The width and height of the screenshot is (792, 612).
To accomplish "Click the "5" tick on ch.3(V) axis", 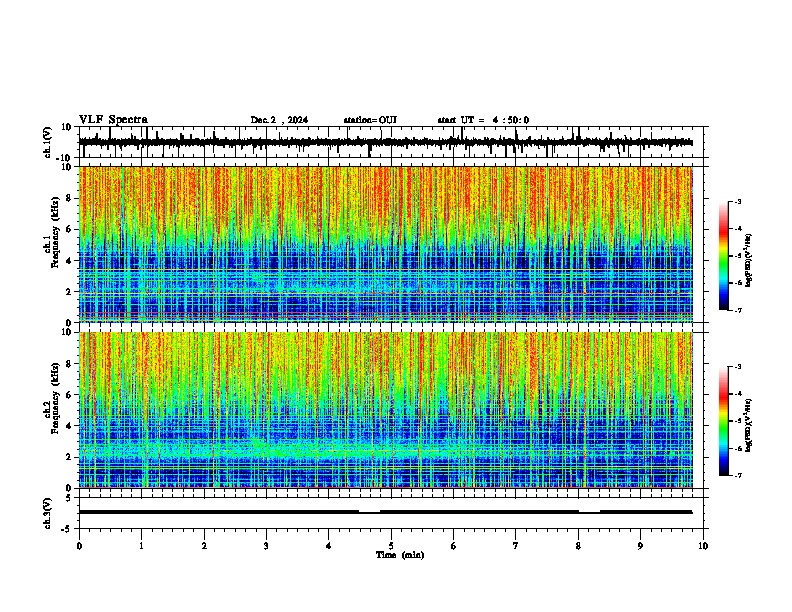I will pyautogui.click(x=69, y=498).
